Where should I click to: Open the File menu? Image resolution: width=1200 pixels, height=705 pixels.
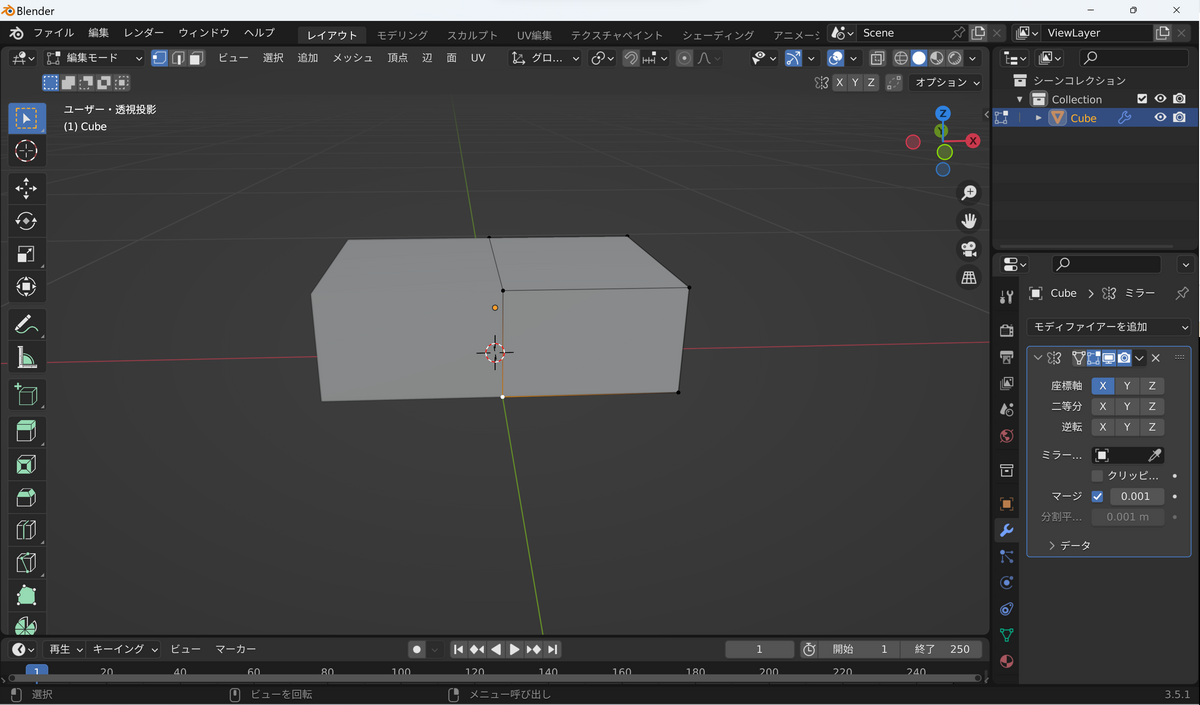54,33
